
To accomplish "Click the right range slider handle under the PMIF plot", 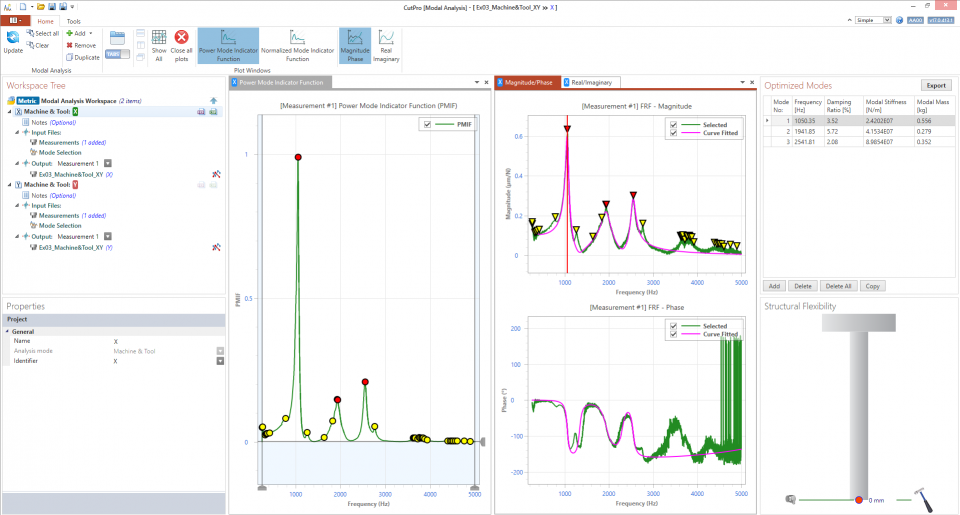I will (474, 488).
